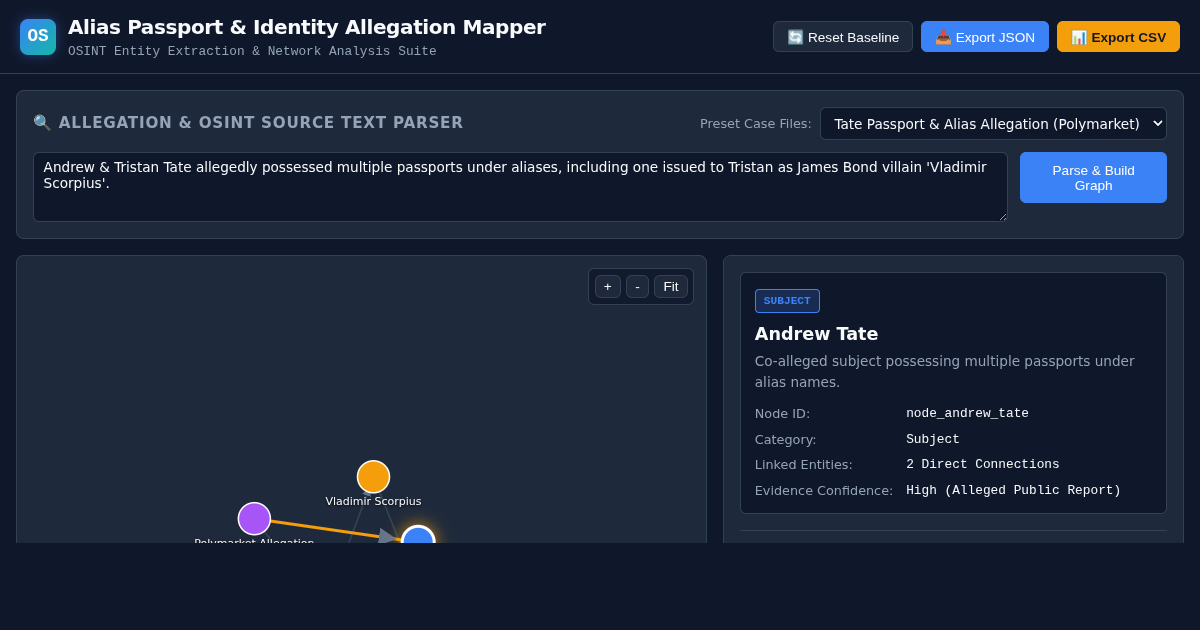1200x630 pixels.
Task: Click the Andrew Tate entity heading
Action: (816, 334)
